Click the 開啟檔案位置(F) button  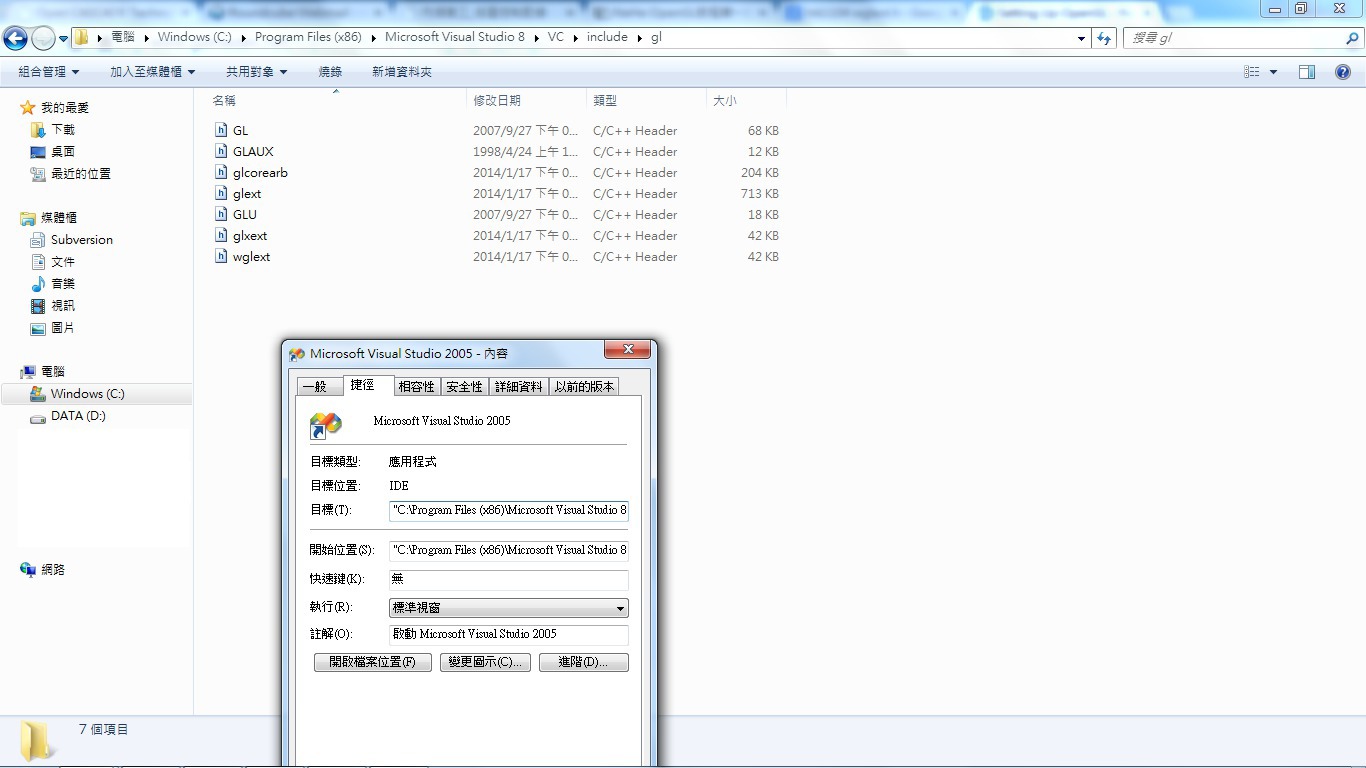coord(372,662)
